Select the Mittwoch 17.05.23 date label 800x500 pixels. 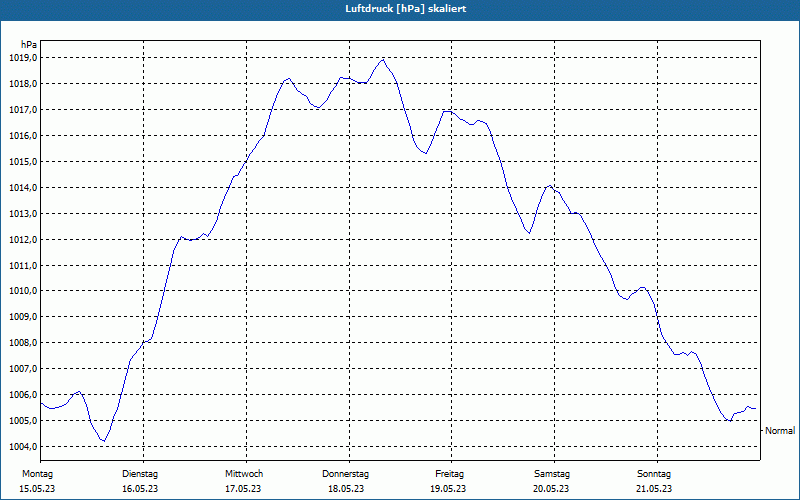pyautogui.click(x=243, y=481)
